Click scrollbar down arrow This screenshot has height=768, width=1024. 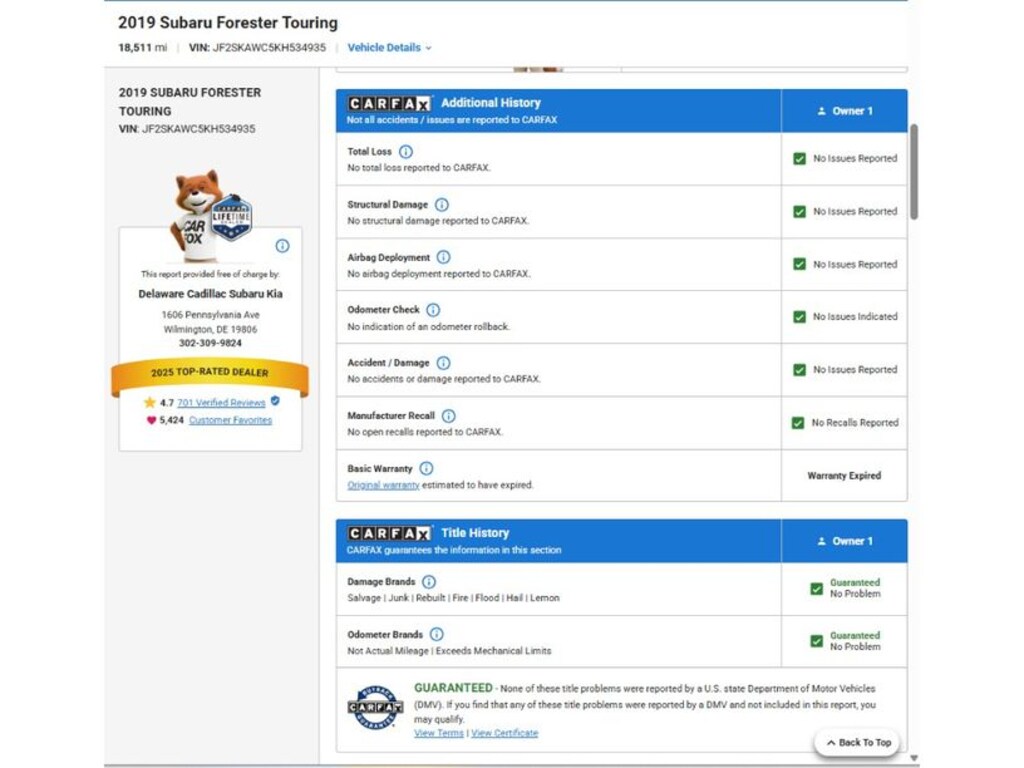tap(914, 758)
